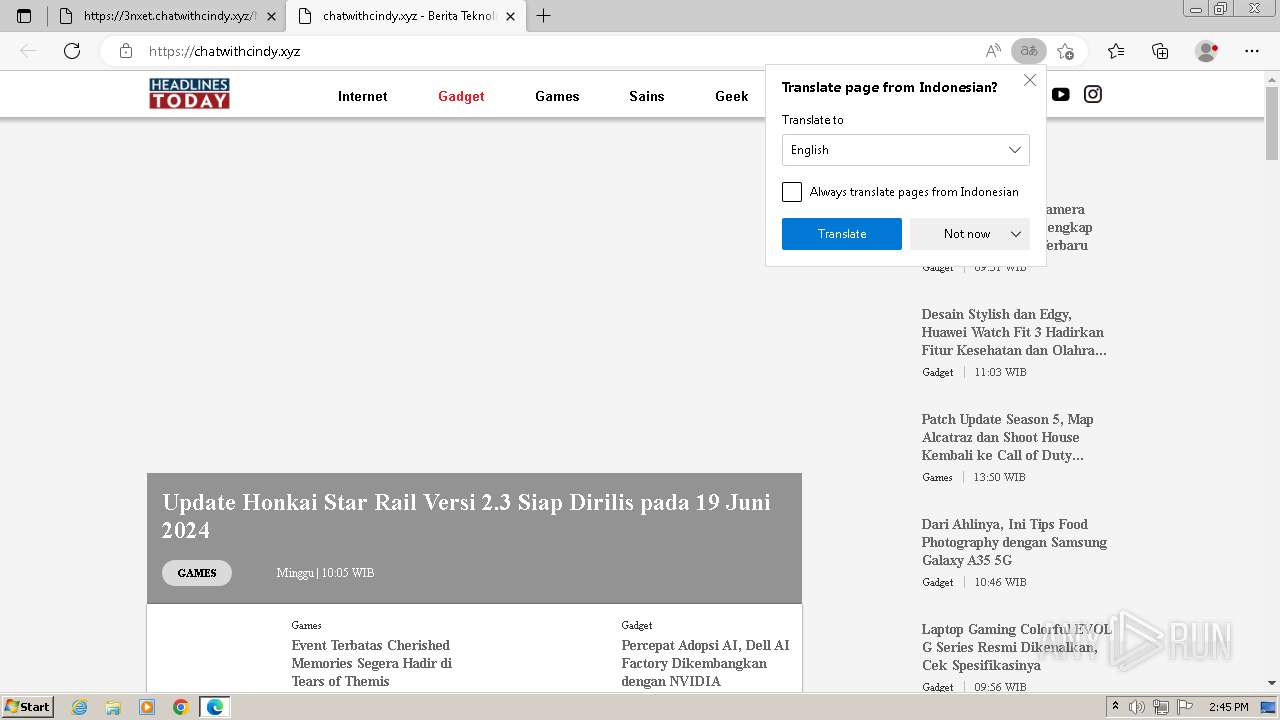Switch to the chatwithcindy.xyz Berita tab
Image resolution: width=1280 pixels, height=720 pixels.
click(x=406, y=16)
